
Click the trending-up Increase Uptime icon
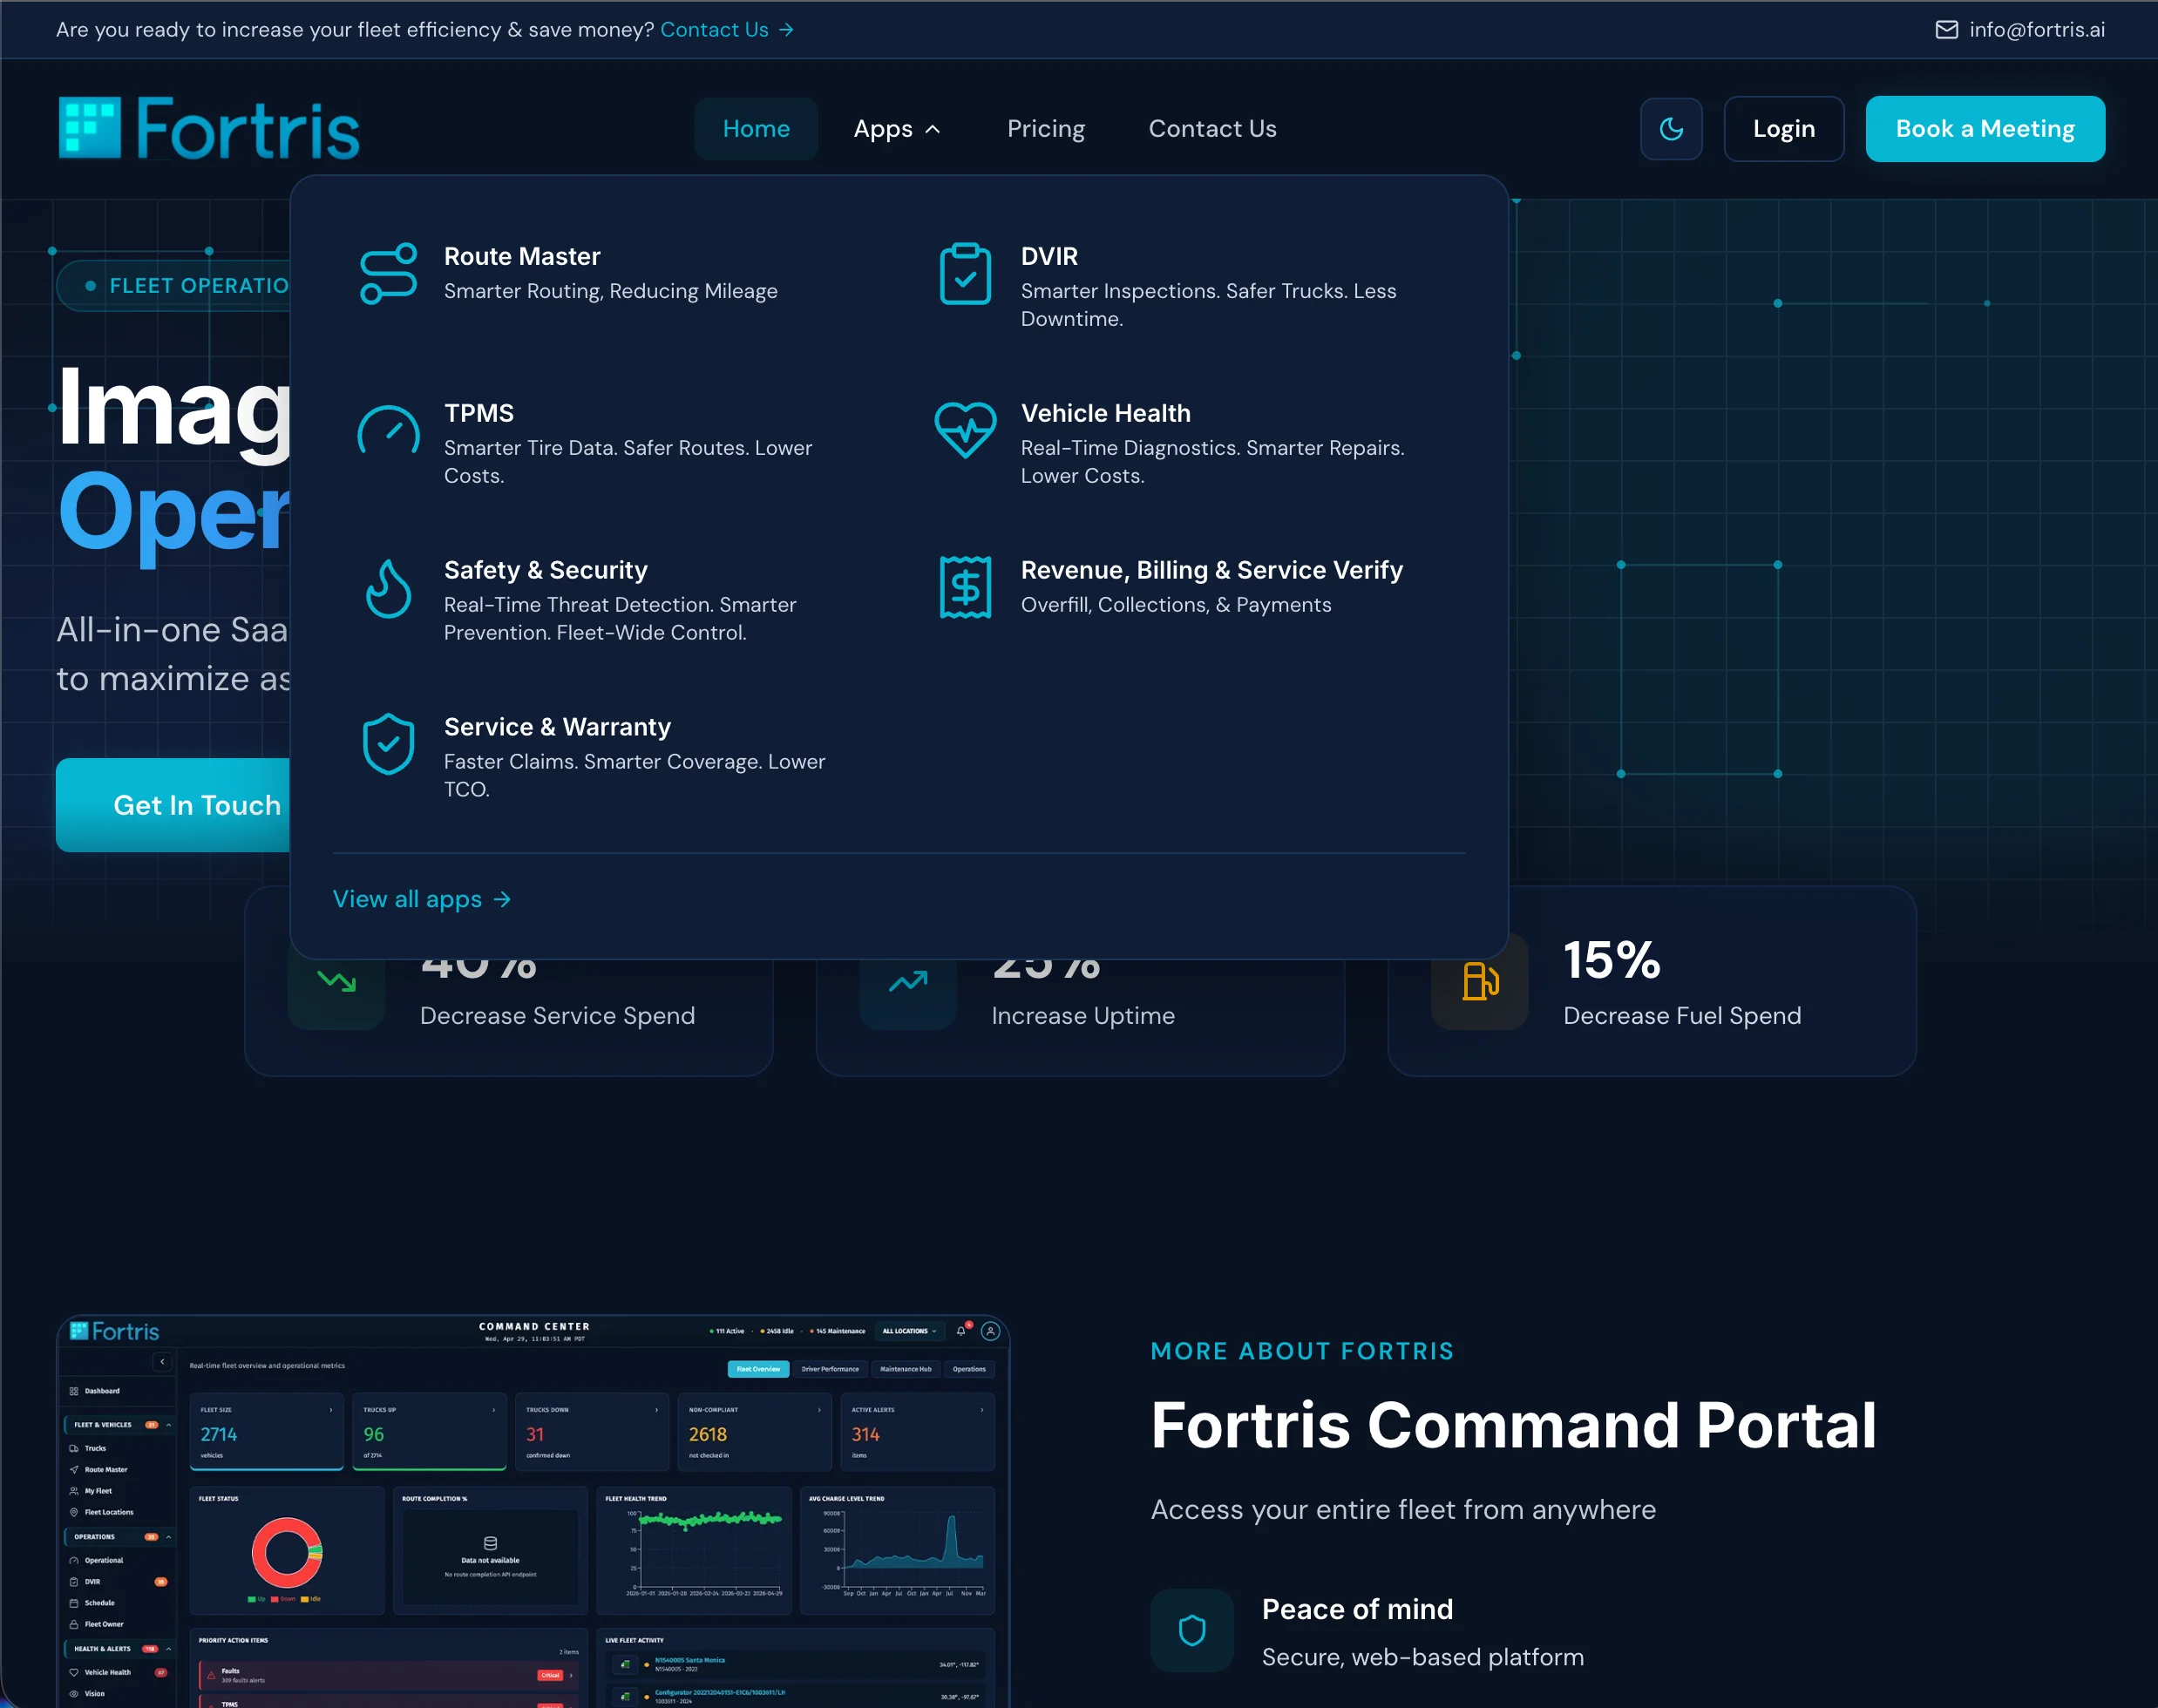click(x=908, y=981)
